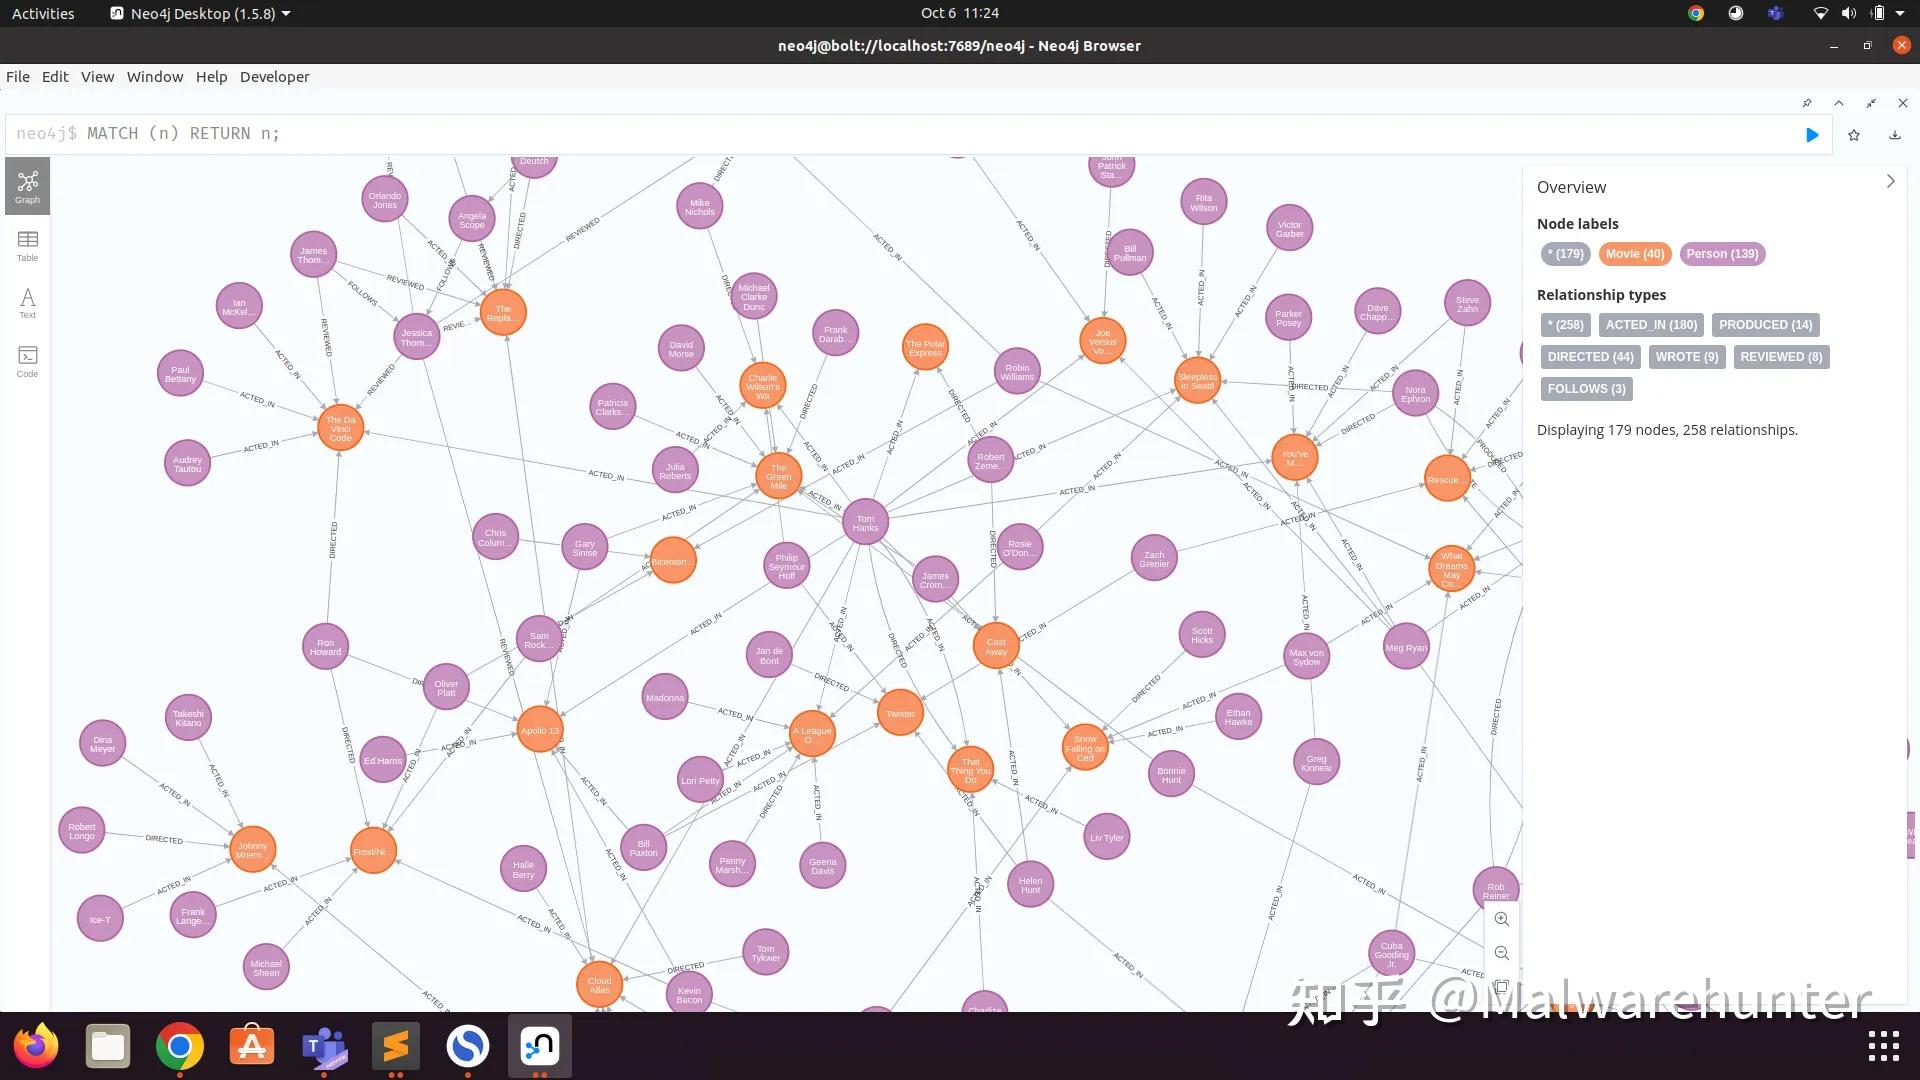Select the Graph view mode
The image size is (1920, 1080).
(27, 186)
